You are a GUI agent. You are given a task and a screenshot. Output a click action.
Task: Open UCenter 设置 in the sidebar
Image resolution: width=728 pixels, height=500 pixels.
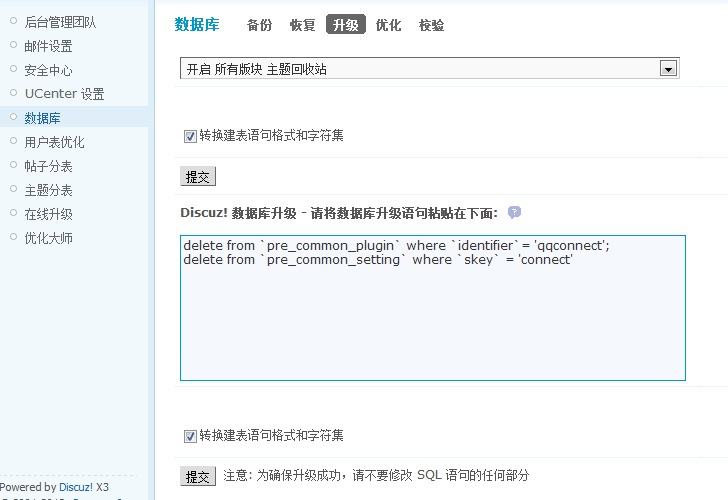[x=65, y=94]
